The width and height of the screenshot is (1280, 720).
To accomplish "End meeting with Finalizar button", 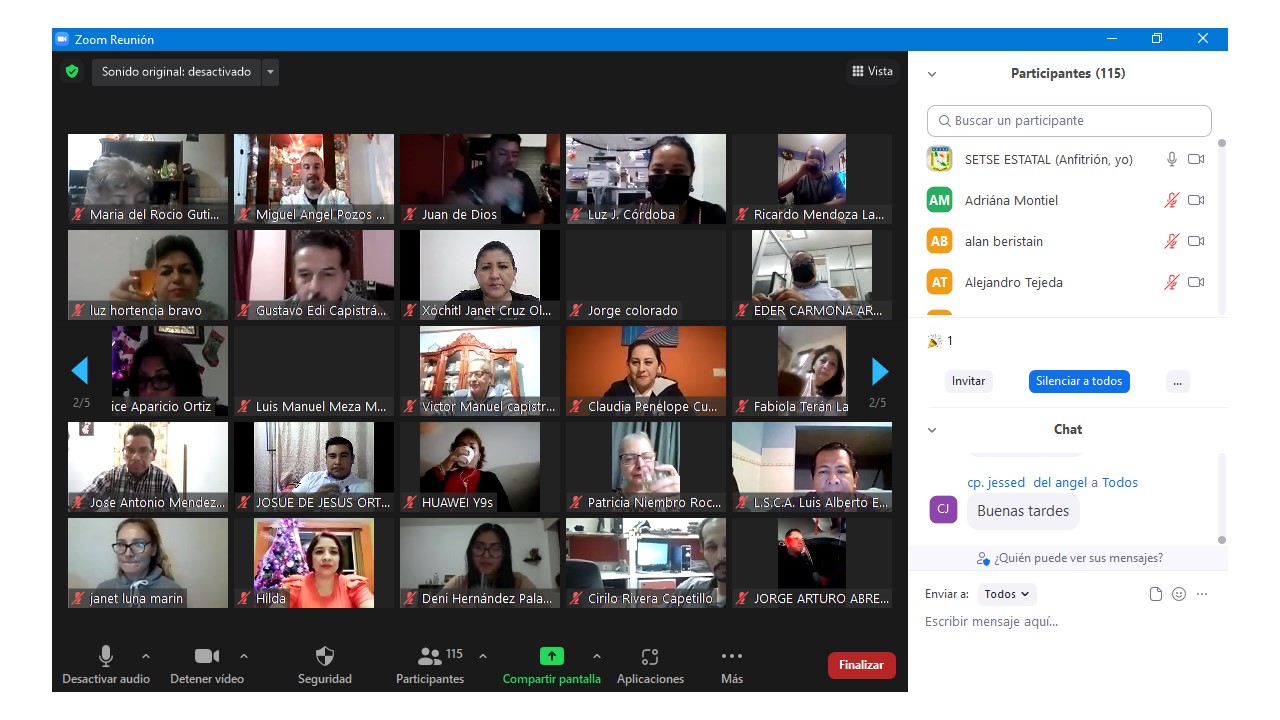I will [x=862, y=665].
